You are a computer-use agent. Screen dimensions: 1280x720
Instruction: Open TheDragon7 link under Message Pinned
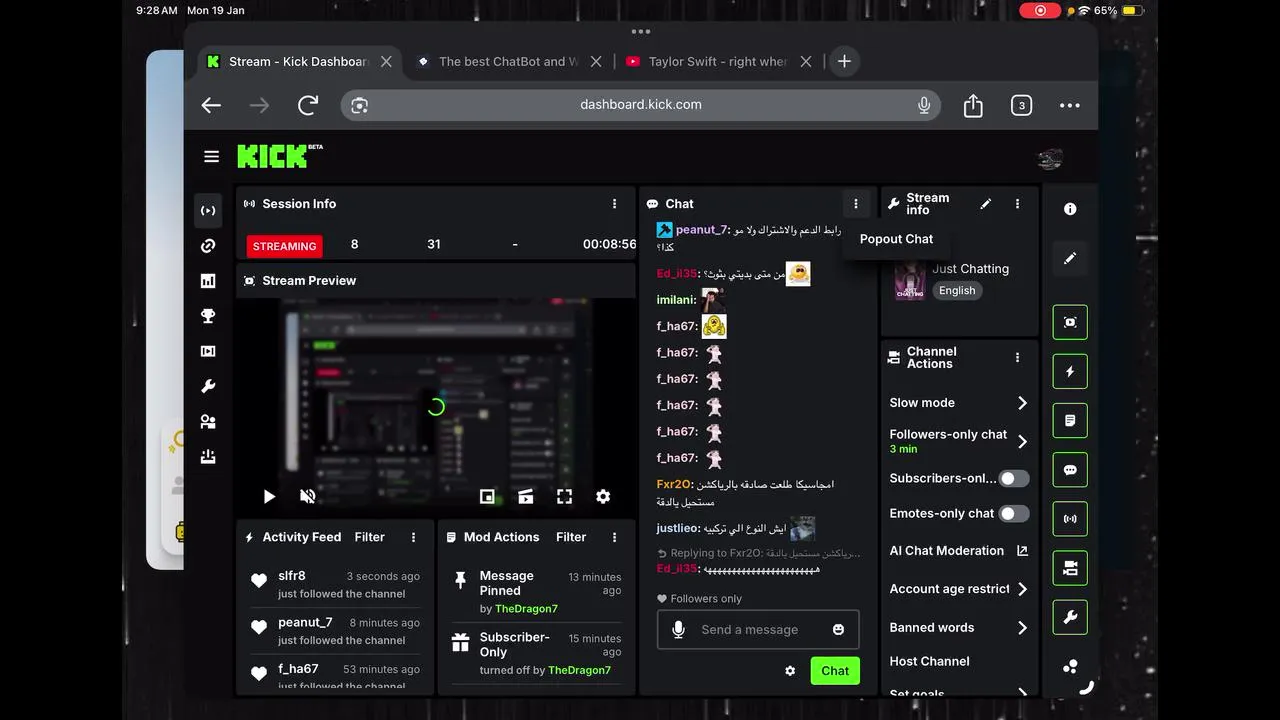coord(526,609)
